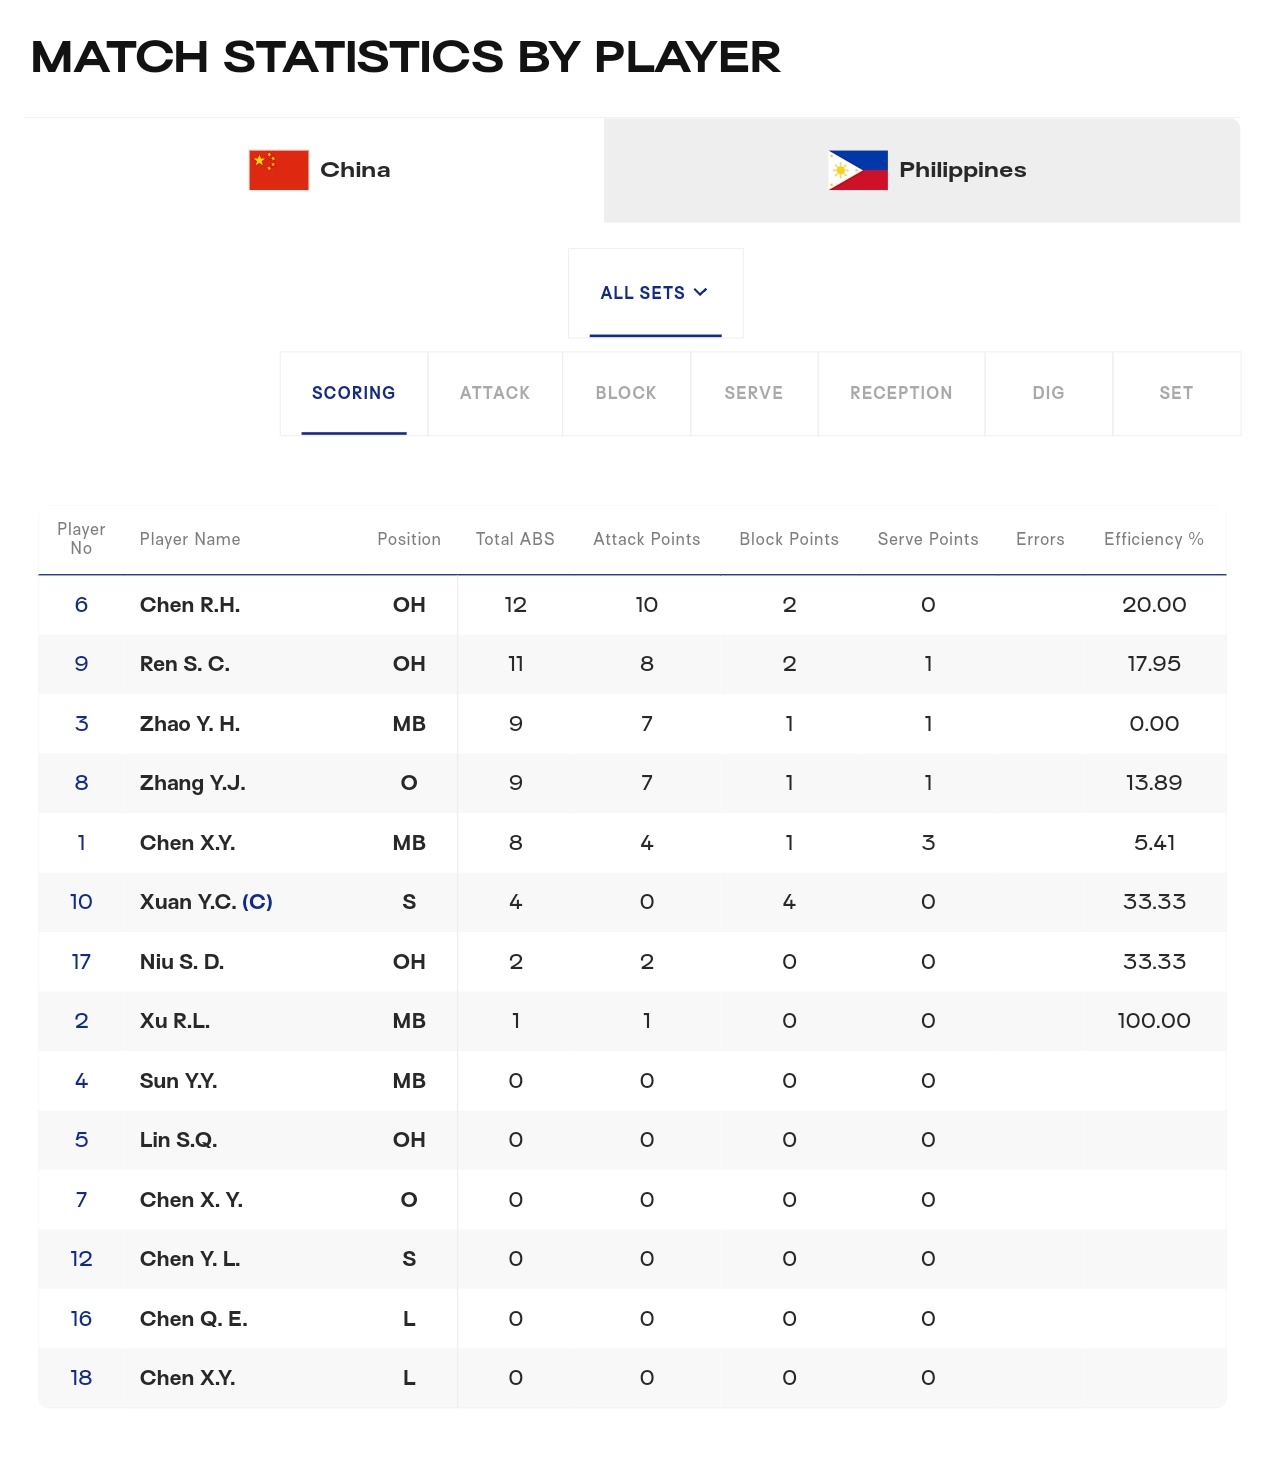The height and width of the screenshot is (1471, 1263).
Task: Click the Philippines flag icon
Action: [858, 170]
